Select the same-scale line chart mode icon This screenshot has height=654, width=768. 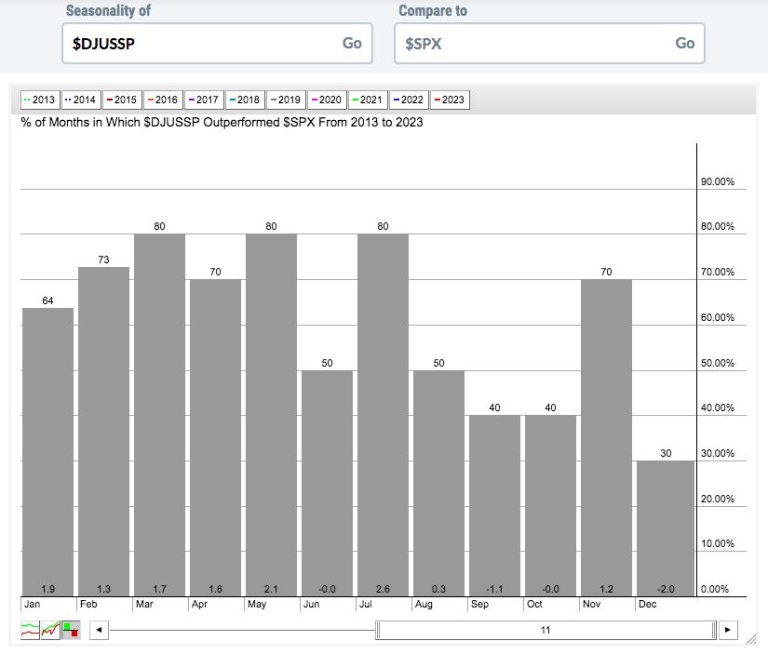coord(50,630)
